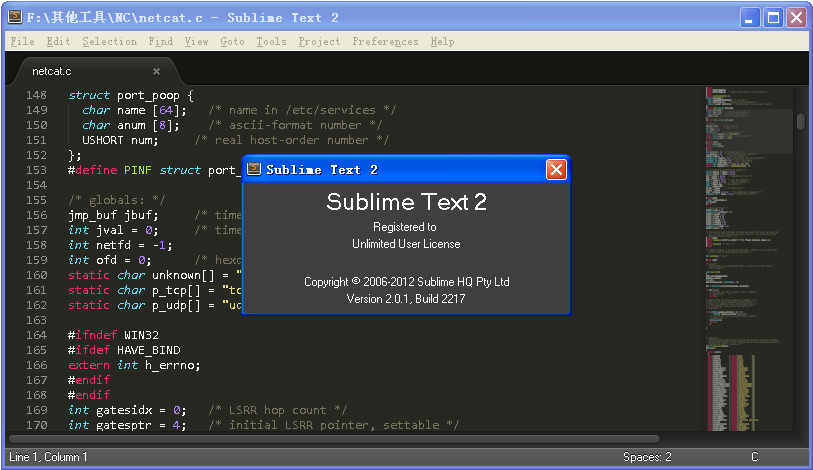Open the Find menu
813x470 pixels.
point(161,42)
